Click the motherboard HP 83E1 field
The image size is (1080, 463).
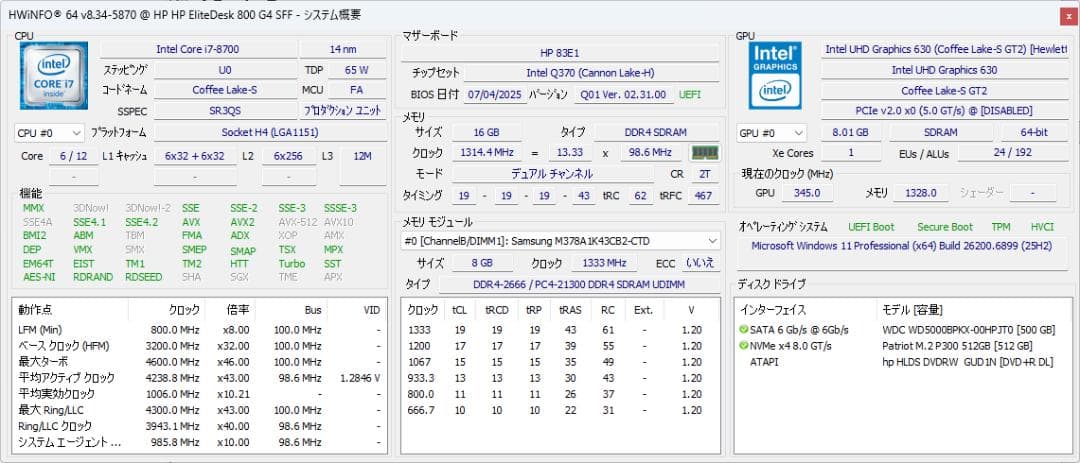point(560,53)
